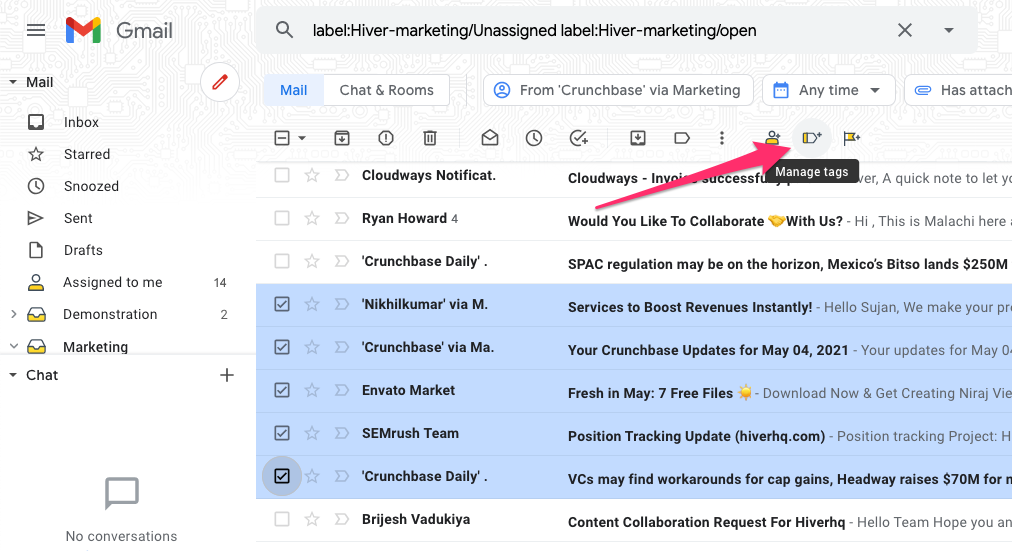
Task: Uncheck the Envato Market email
Action: (x=282, y=390)
